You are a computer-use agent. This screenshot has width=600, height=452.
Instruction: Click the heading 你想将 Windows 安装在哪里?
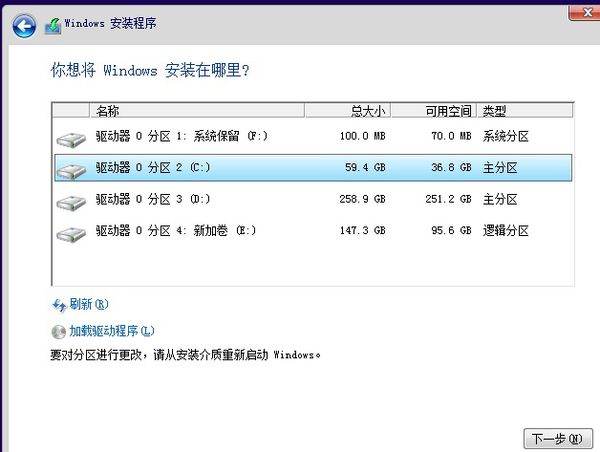pyautogui.click(x=150, y=70)
